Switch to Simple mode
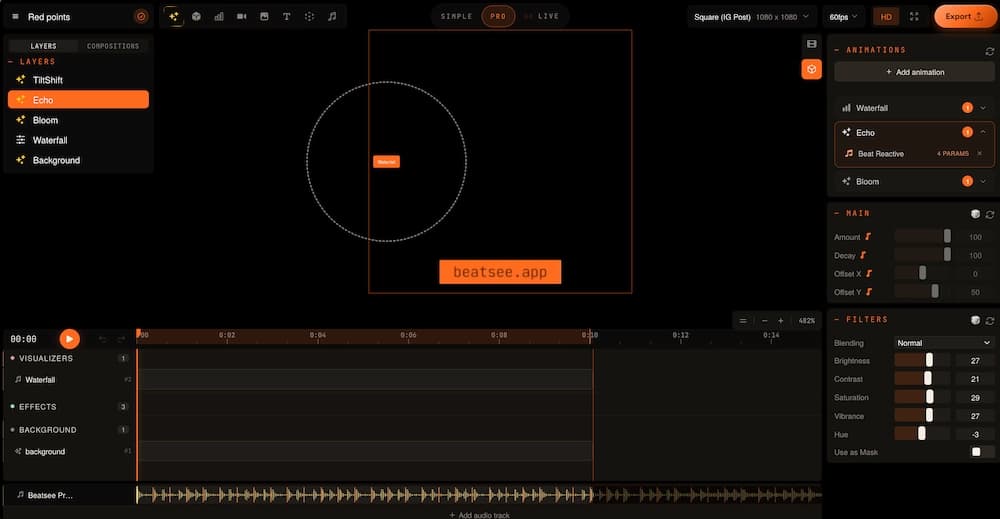 click(457, 17)
